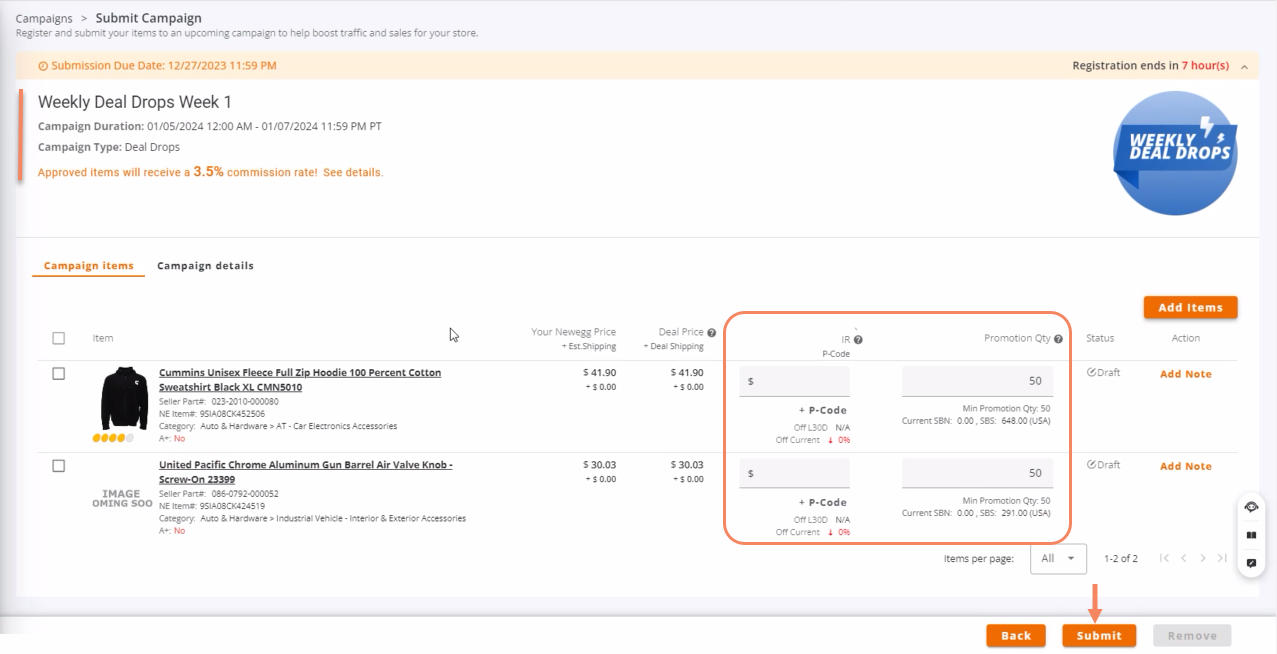
Task: Toggle the select-all items checkbox in the header
Action: coord(59,338)
